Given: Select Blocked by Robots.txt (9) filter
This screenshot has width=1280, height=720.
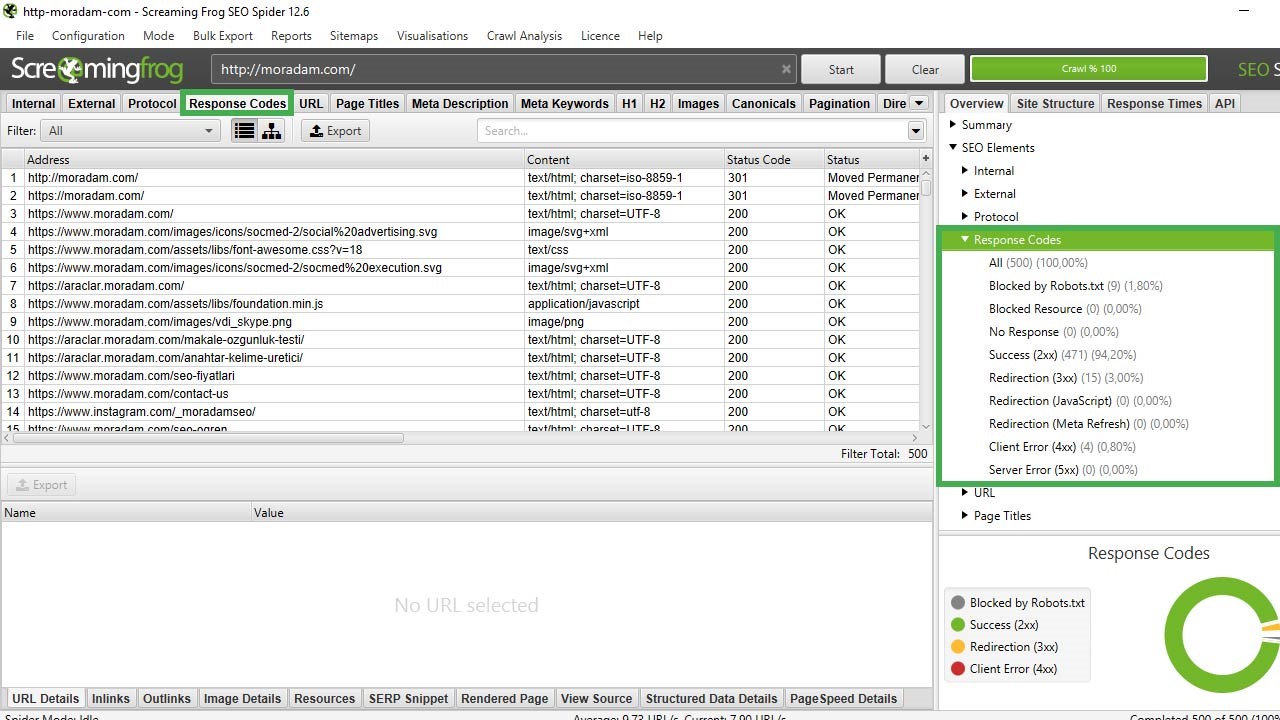Looking at the screenshot, I should point(1075,286).
